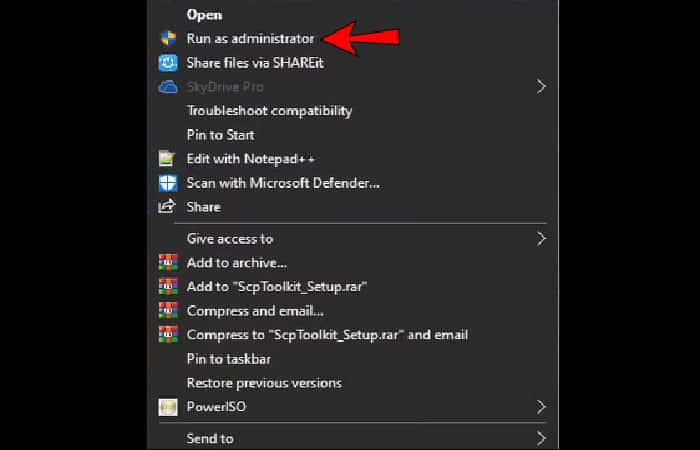The width and height of the screenshot is (700, 450).
Task: Select Give access to
Action: (229, 239)
